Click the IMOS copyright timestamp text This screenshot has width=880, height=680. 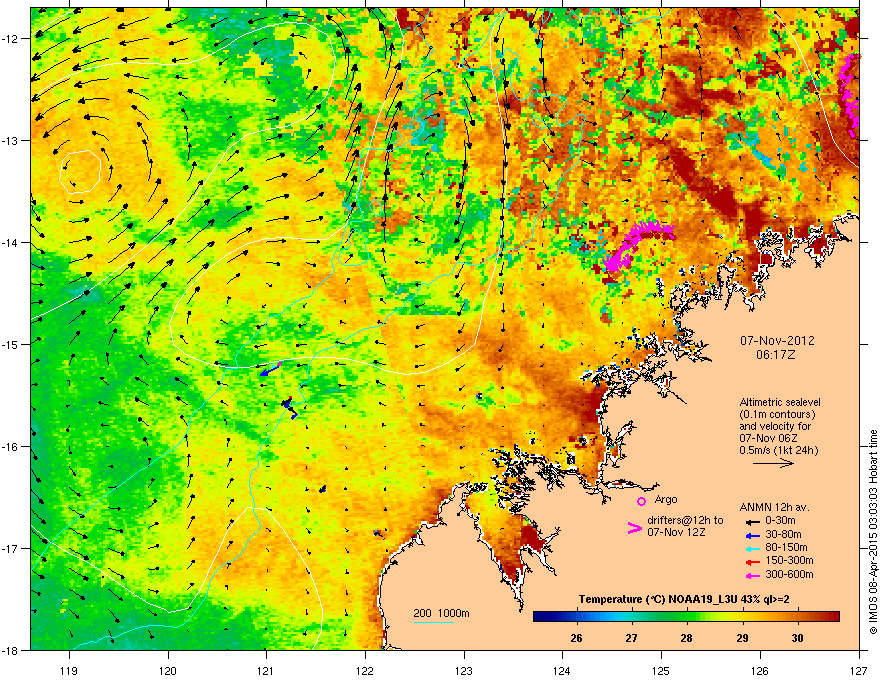873,532
